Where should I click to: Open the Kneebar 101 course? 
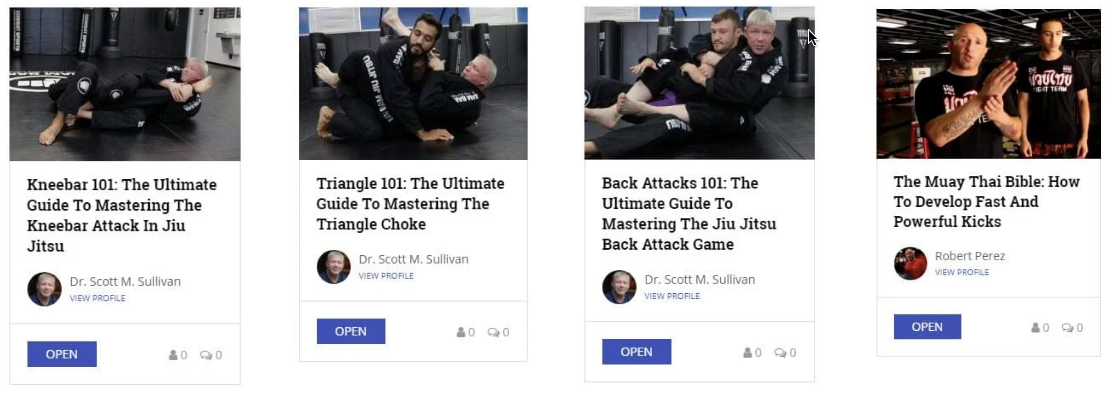62,354
